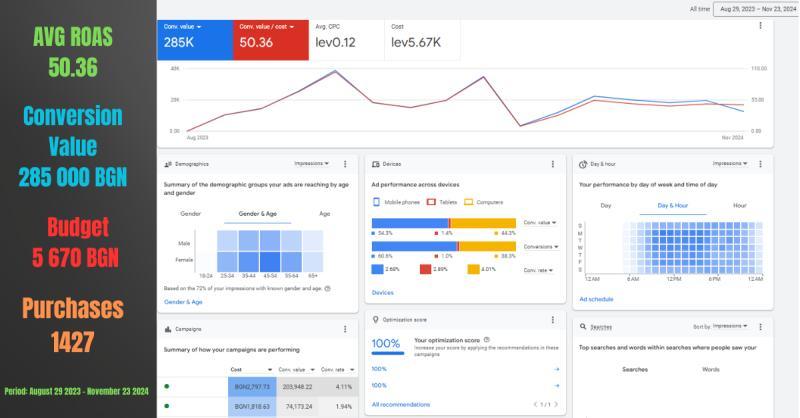Click the demographics info help icon
800x418 pixels.
click(328, 288)
